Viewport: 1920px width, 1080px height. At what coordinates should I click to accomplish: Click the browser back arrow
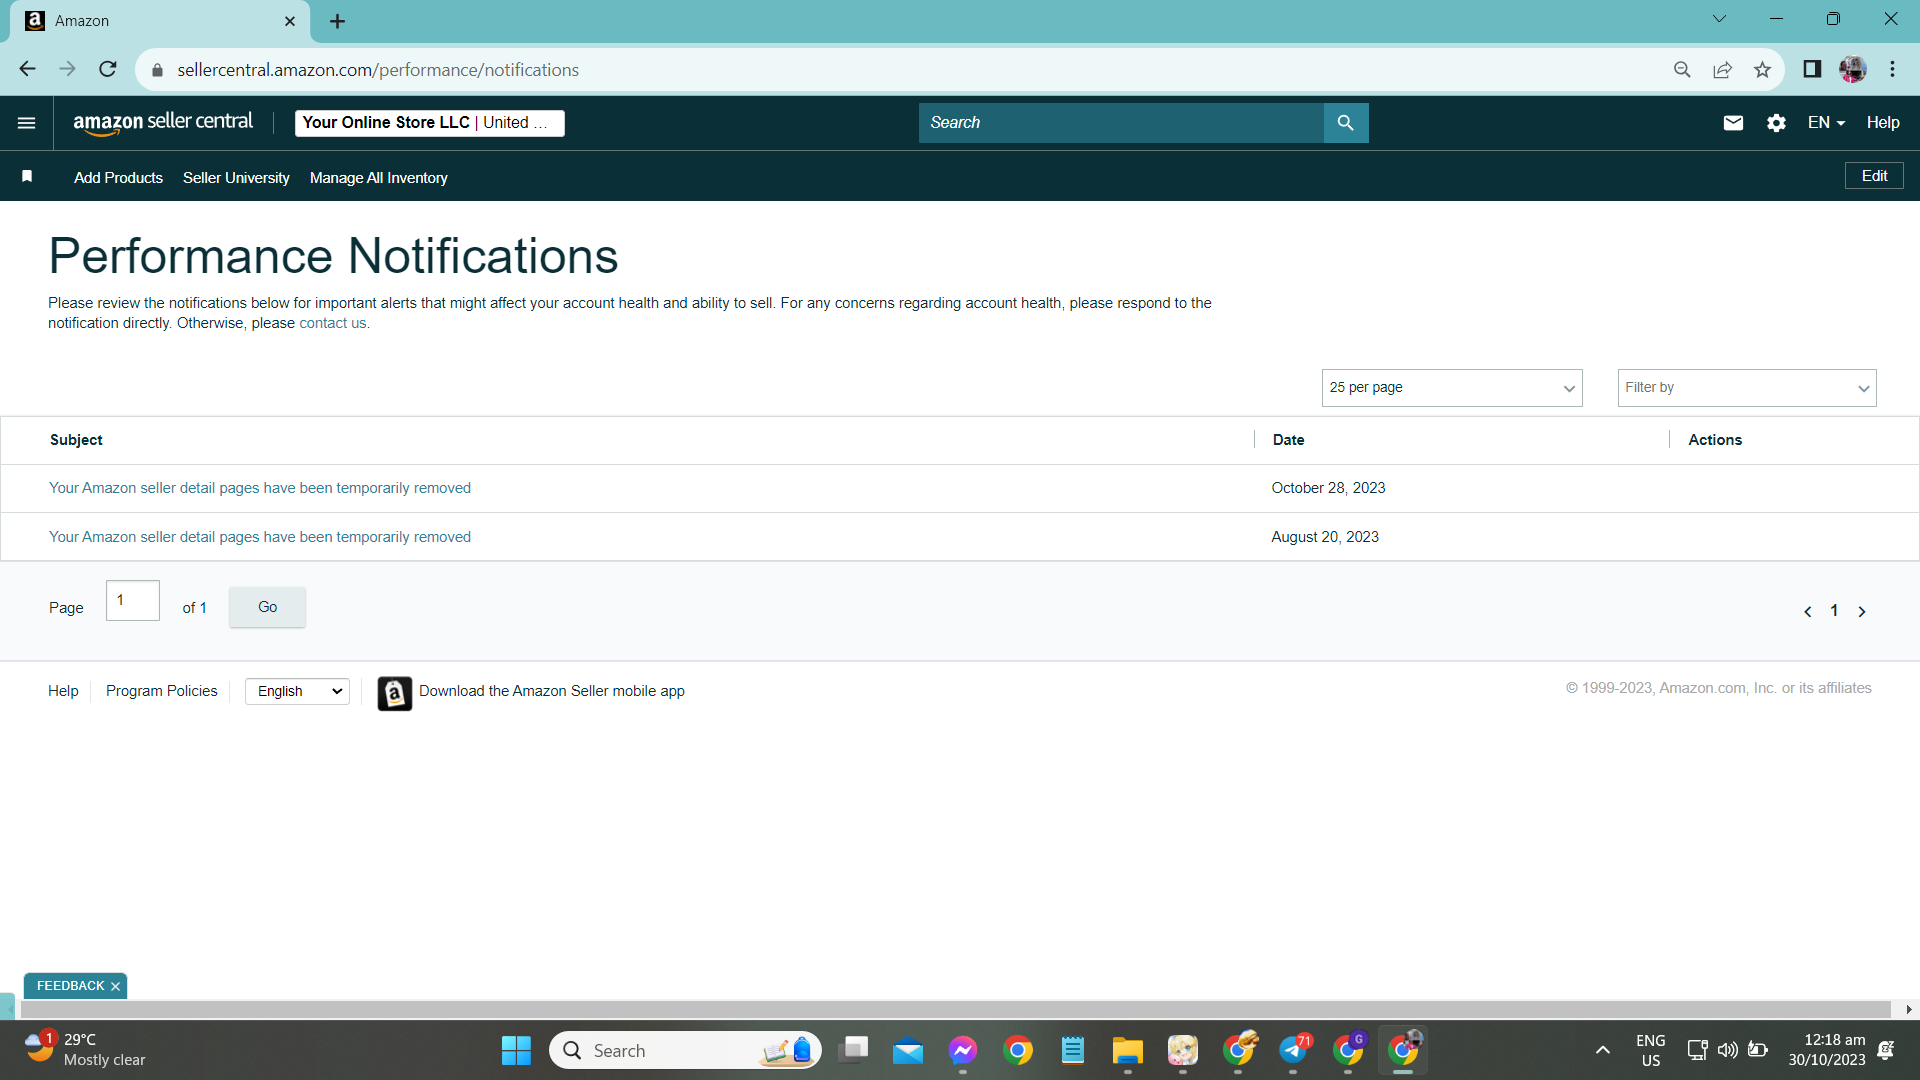(27, 69)
